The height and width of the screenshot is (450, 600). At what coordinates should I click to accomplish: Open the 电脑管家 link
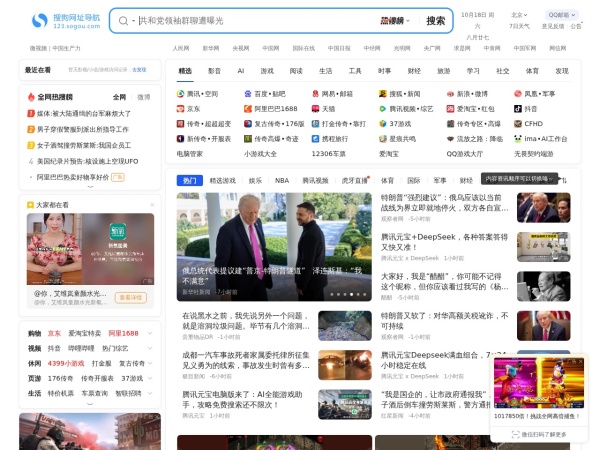point(189,154)
